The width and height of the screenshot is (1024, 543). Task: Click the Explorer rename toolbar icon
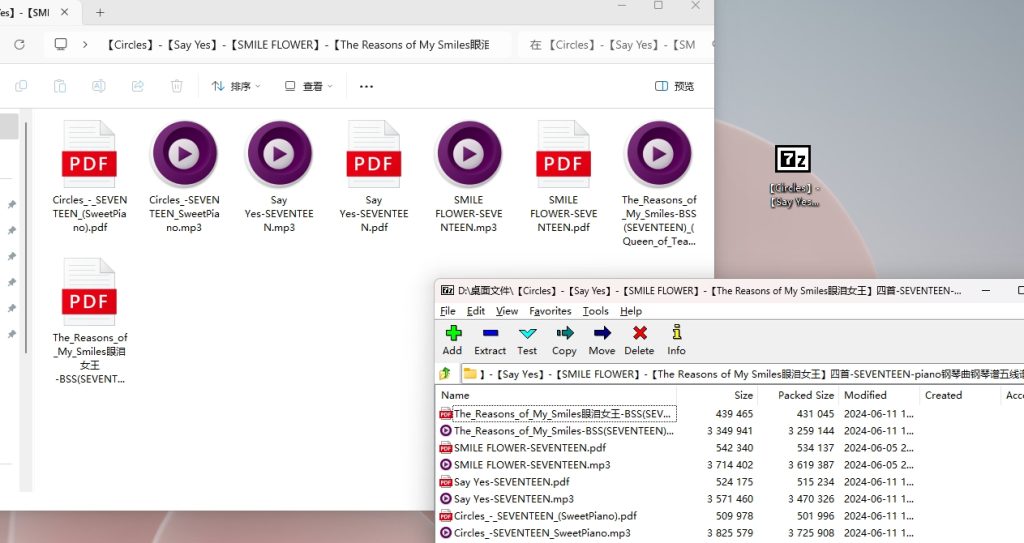[99, 86]
